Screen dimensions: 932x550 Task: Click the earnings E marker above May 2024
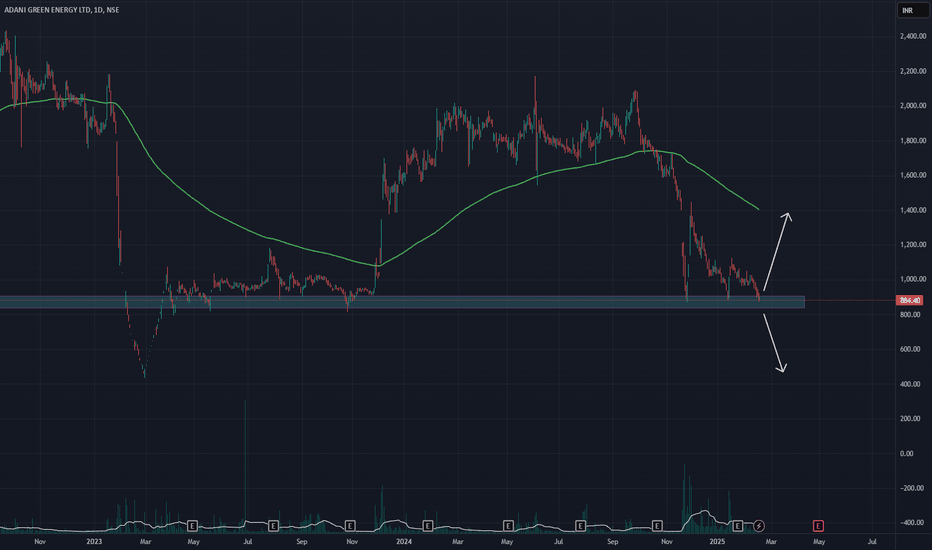pos(508,526)
